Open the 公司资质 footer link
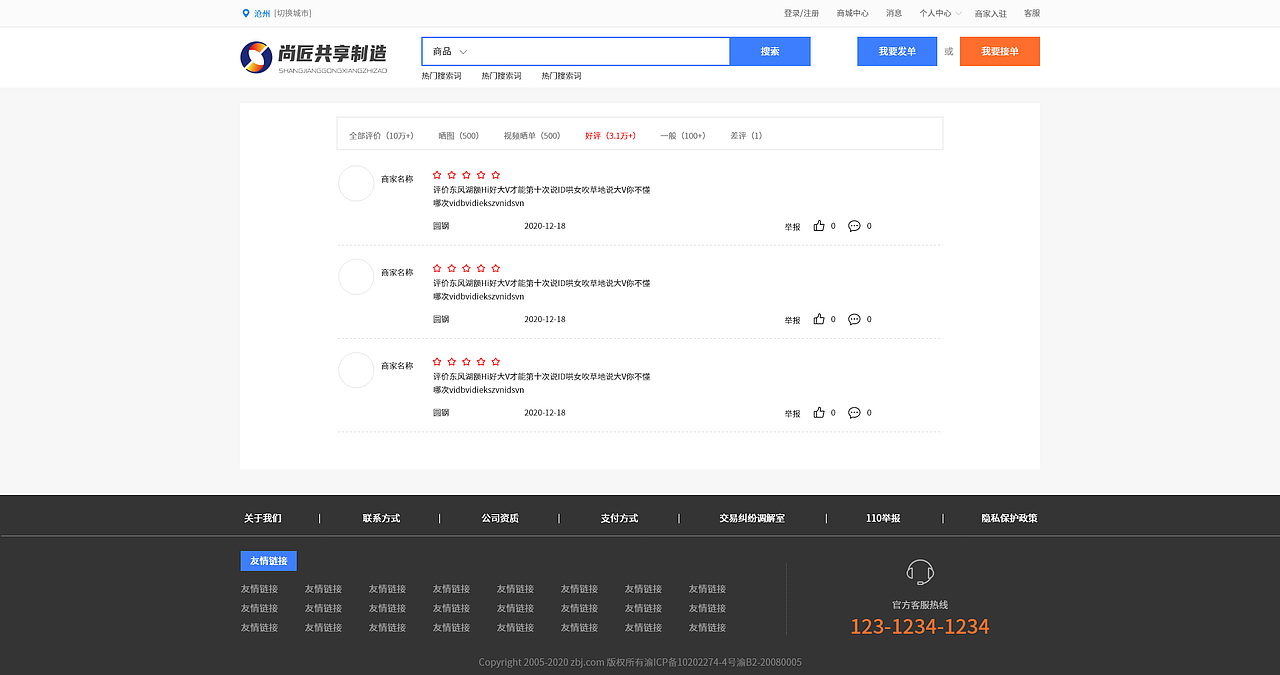Screen dimensions: 1280x675 coord(500,518)
